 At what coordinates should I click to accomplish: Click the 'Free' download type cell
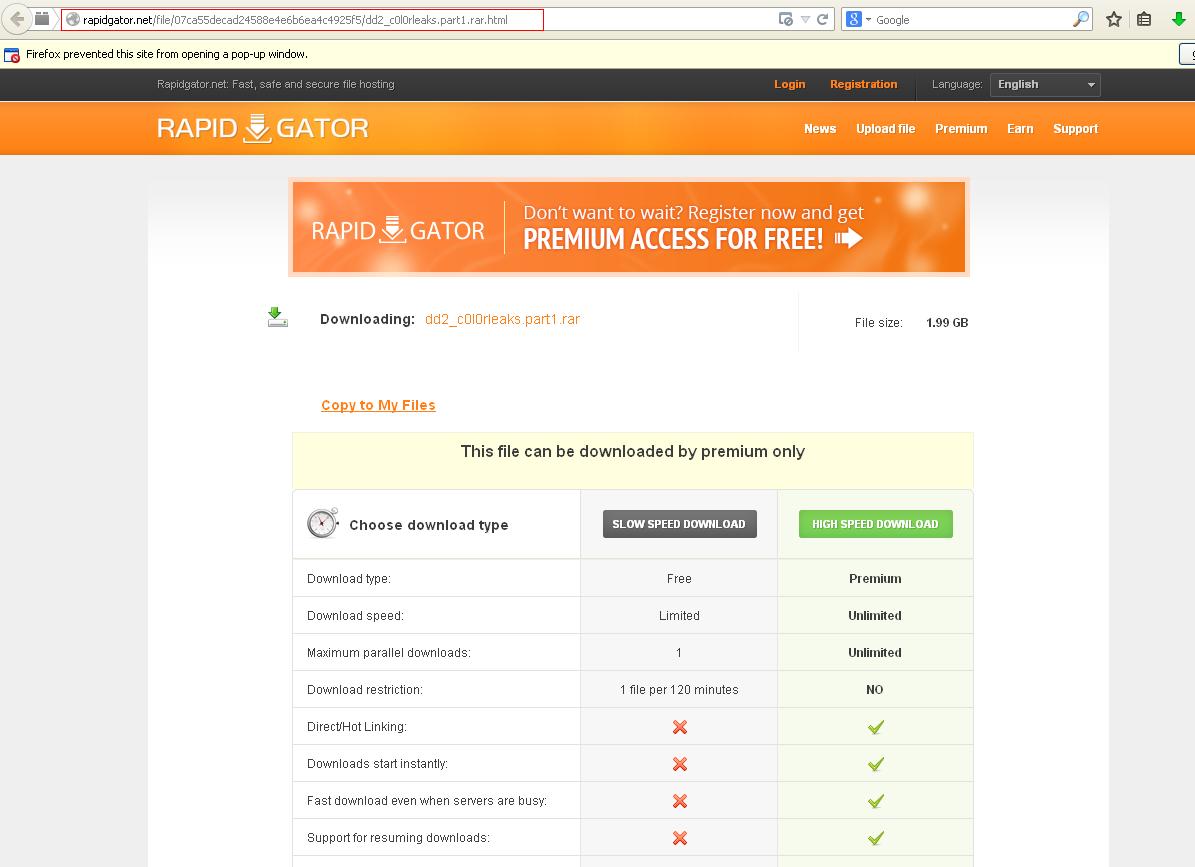click(679, 579)
